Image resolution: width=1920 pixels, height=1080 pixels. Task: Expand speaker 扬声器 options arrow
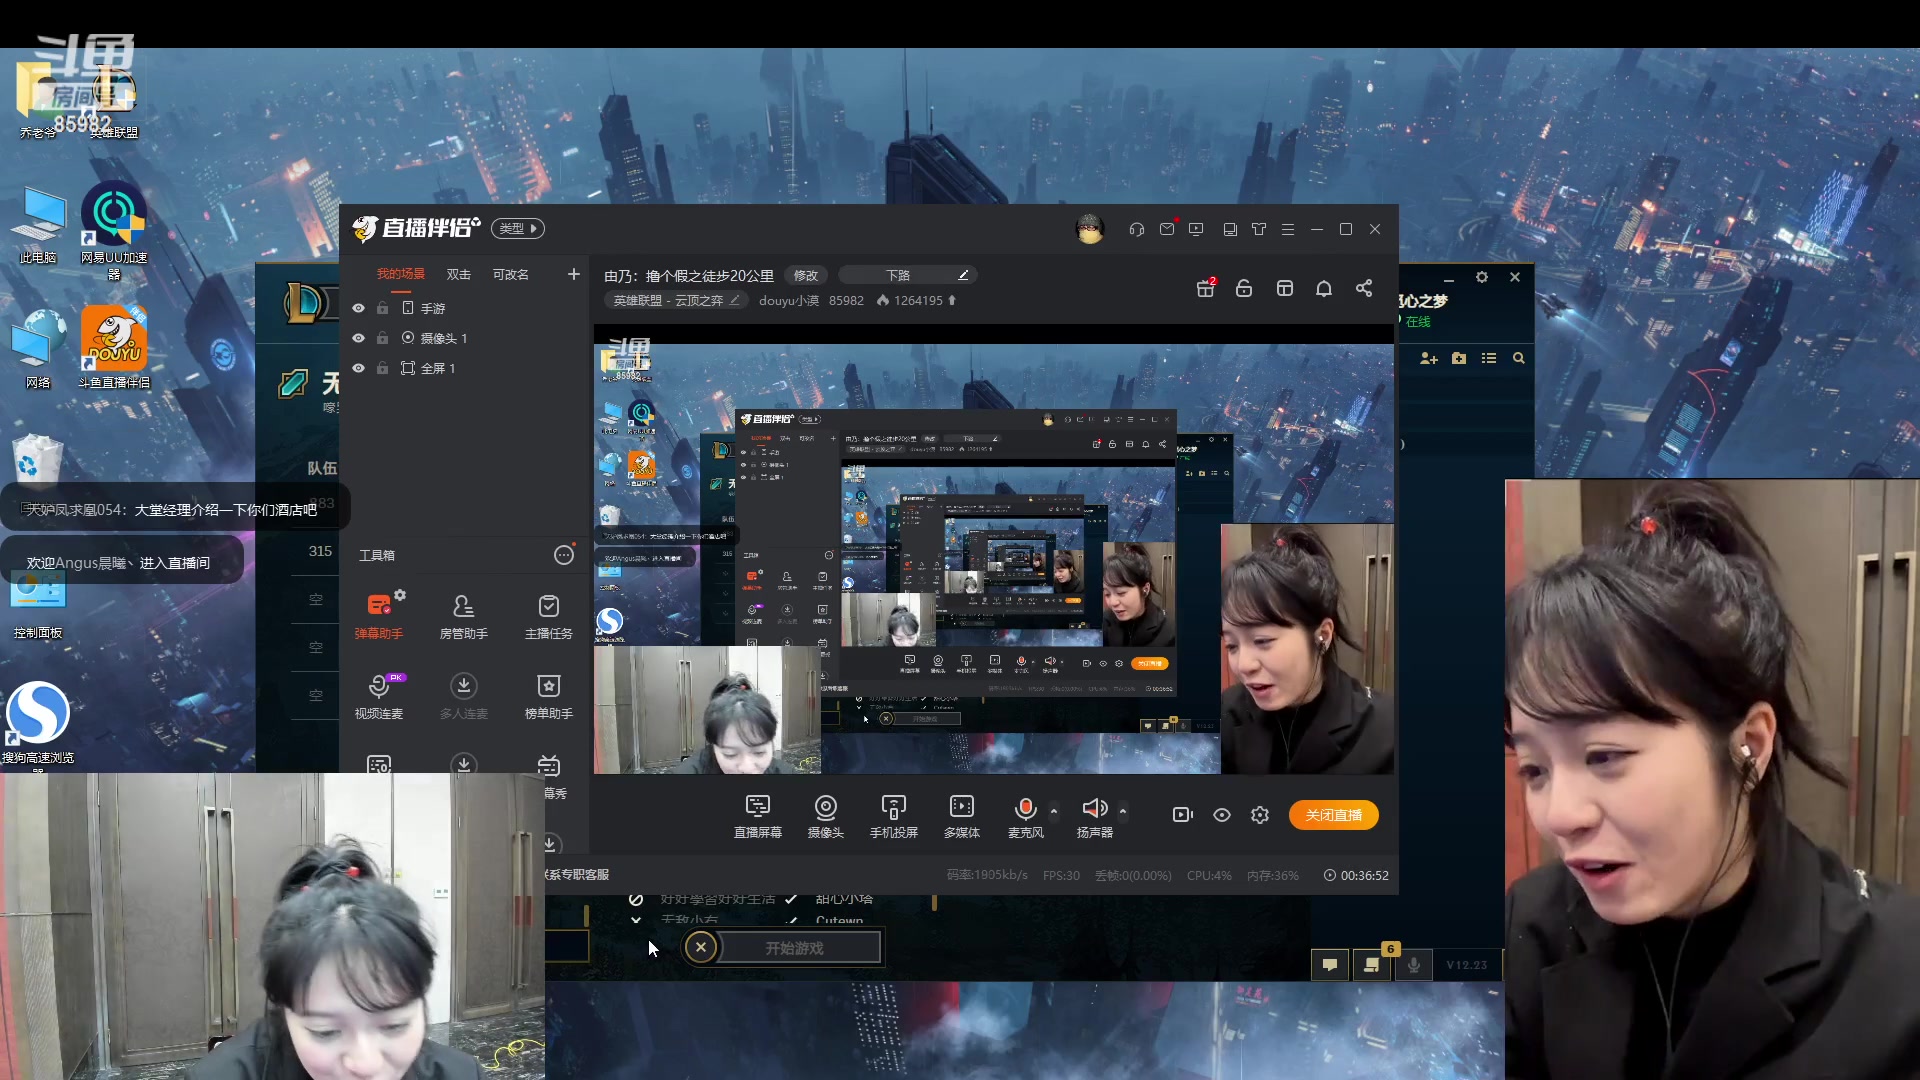click(x=1123, y=811)
